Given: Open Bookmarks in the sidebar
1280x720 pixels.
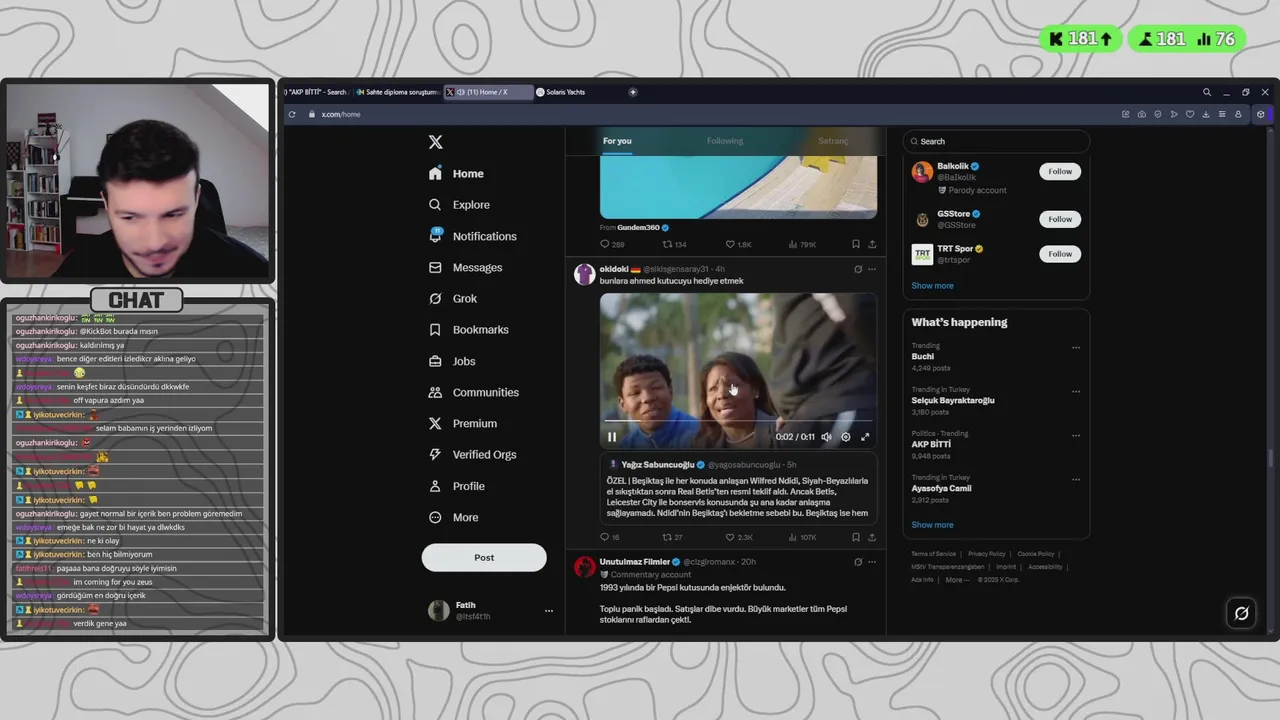Looking at the screenshot, I should pos(468,329).
